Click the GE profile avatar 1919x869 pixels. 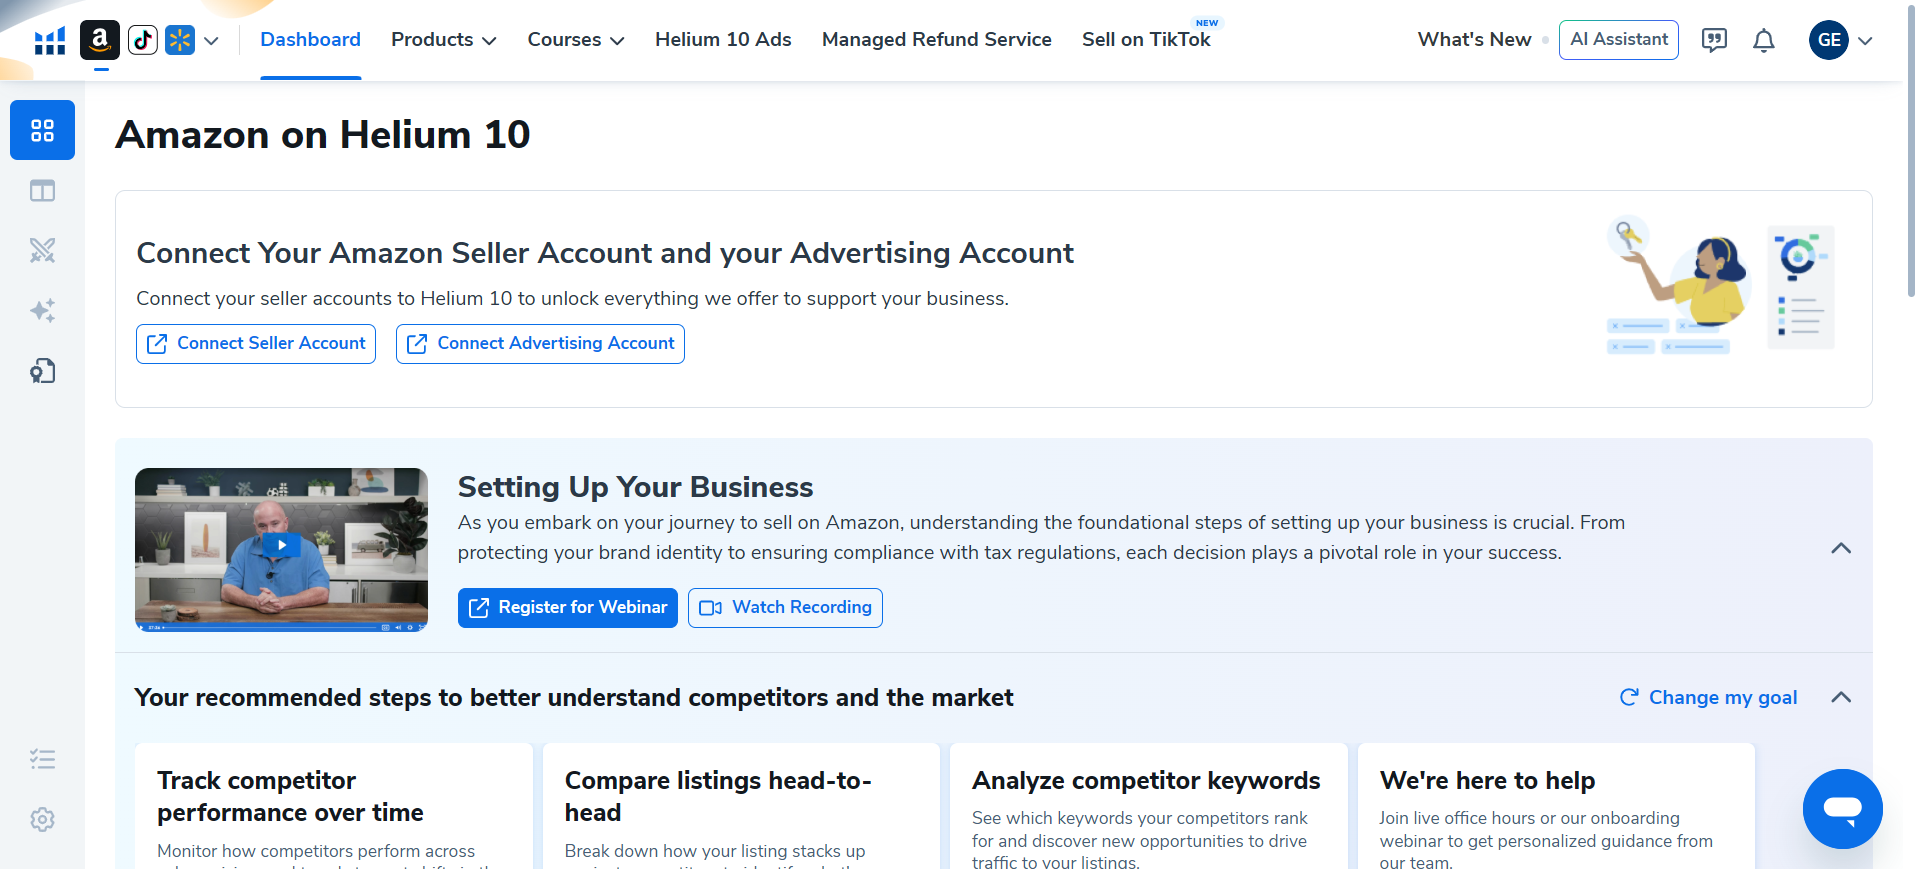coord(1828,40)
